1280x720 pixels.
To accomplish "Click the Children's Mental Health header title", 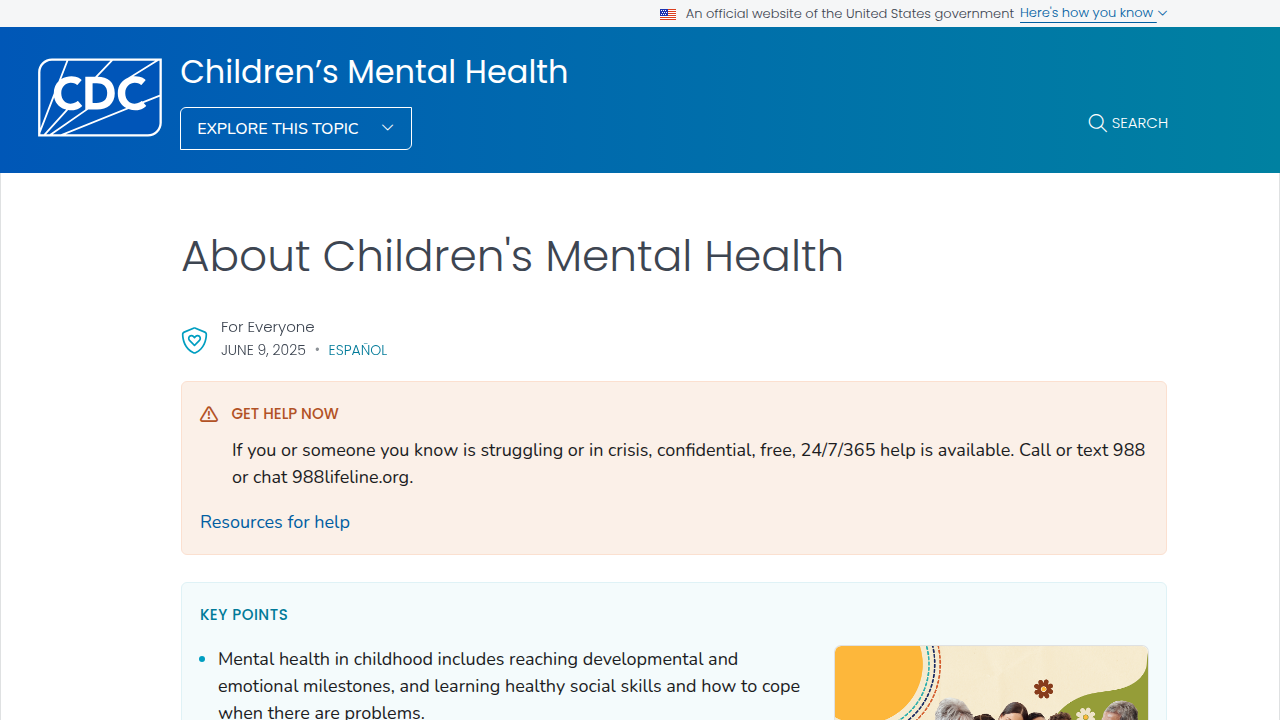I will [374, 72].
